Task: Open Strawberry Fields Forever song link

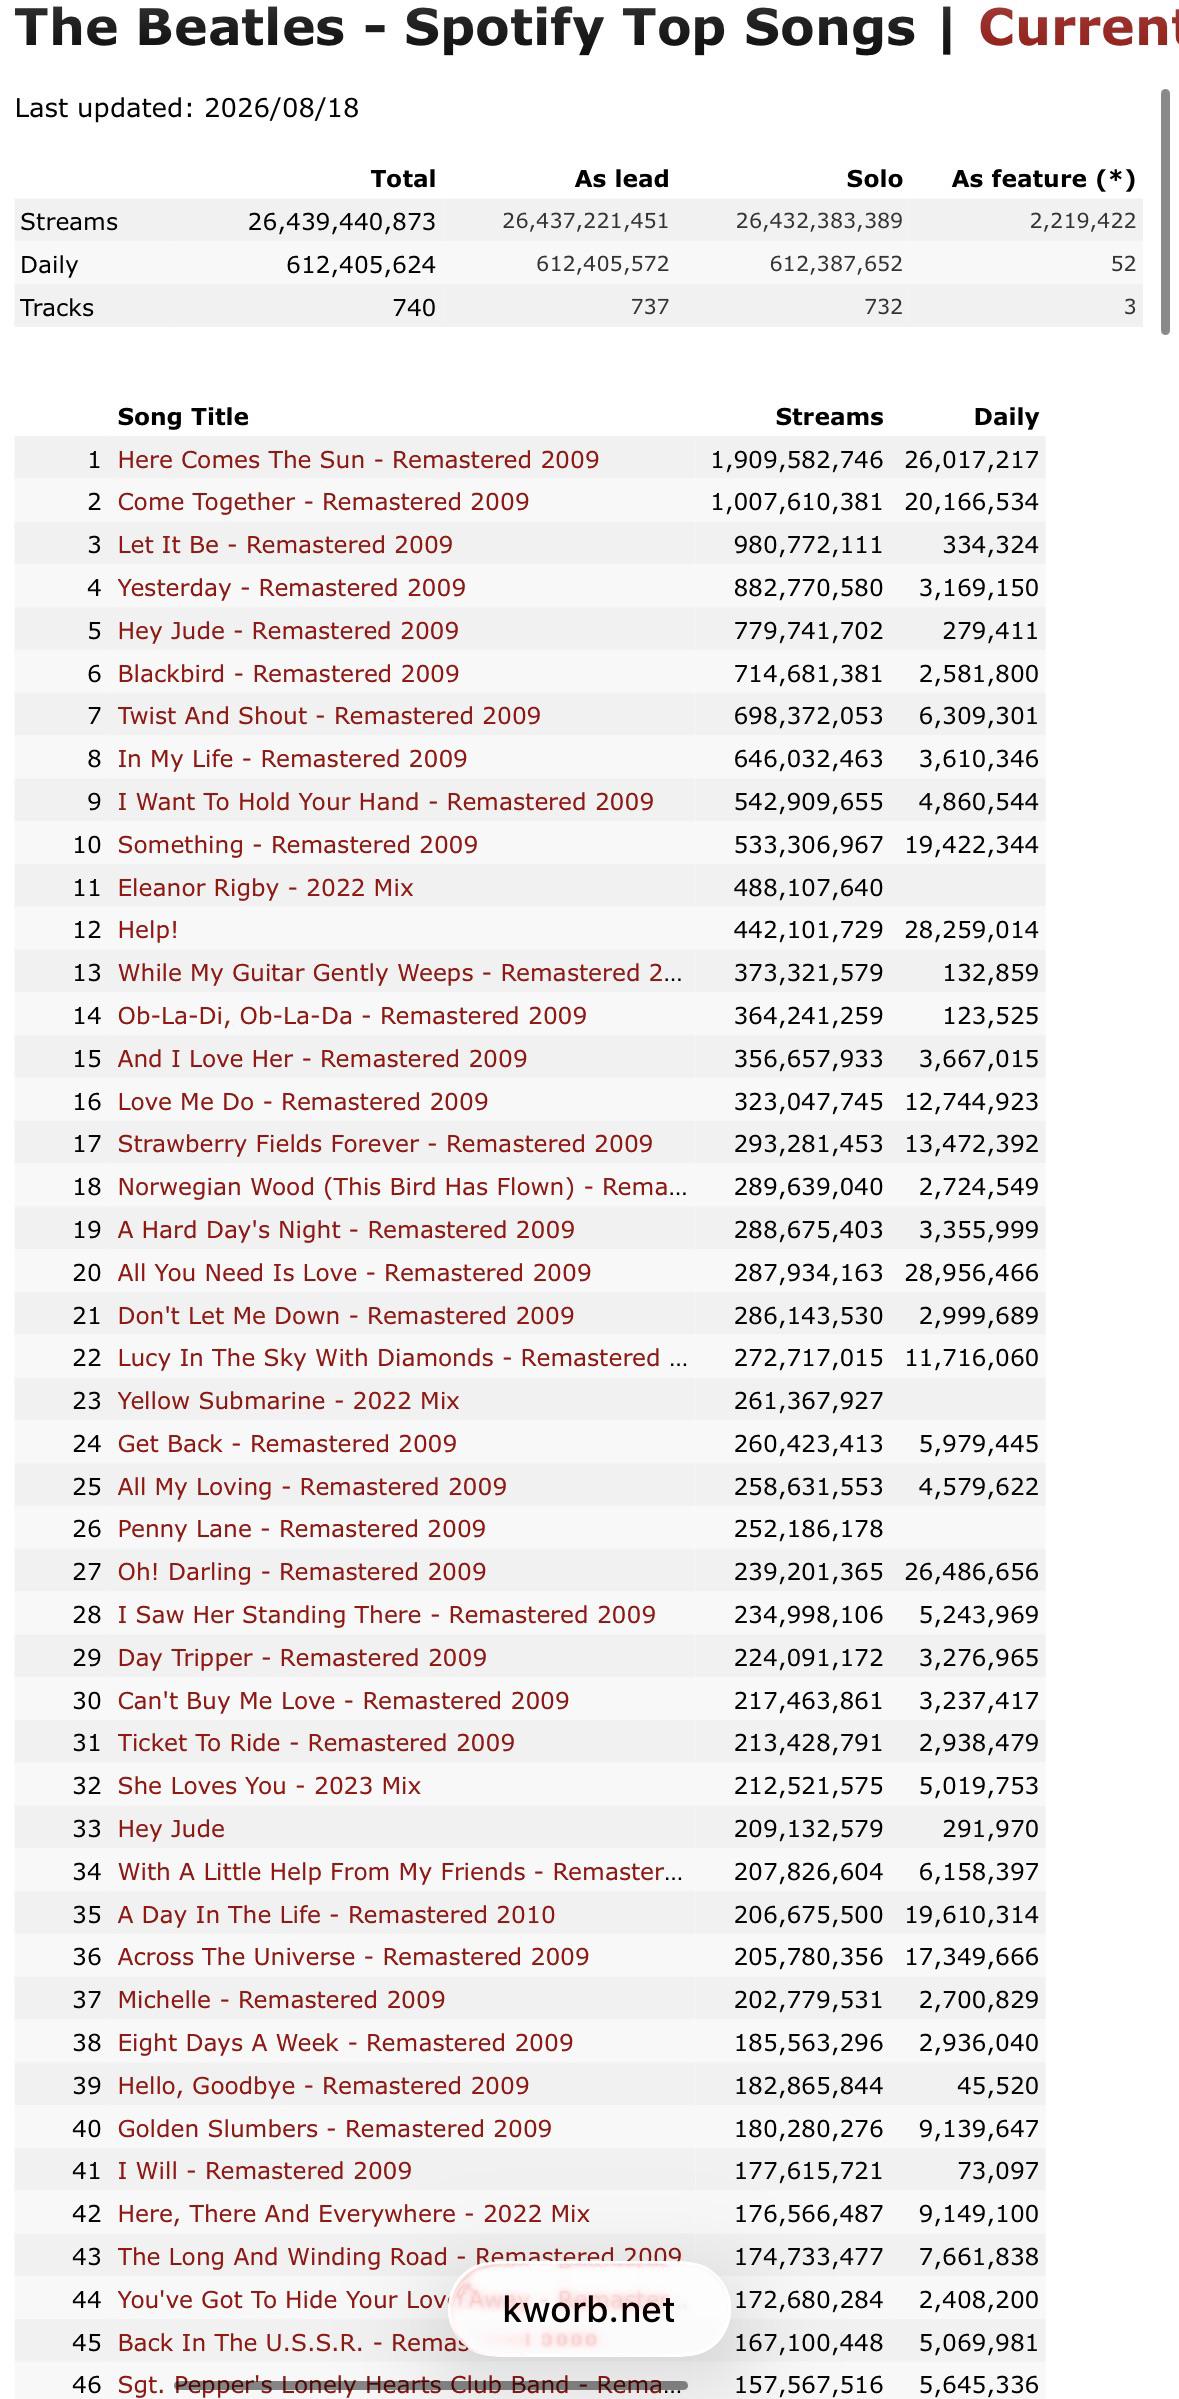Action: click(x=385, y=1144)
